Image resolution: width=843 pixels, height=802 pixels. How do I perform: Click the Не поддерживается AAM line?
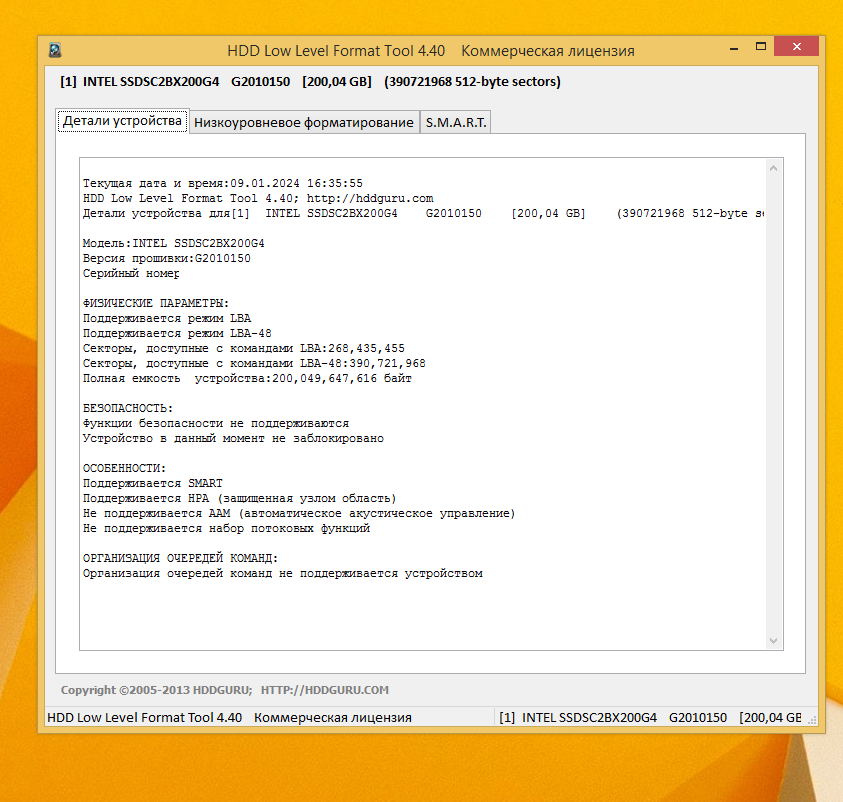(x=299, y=514)
